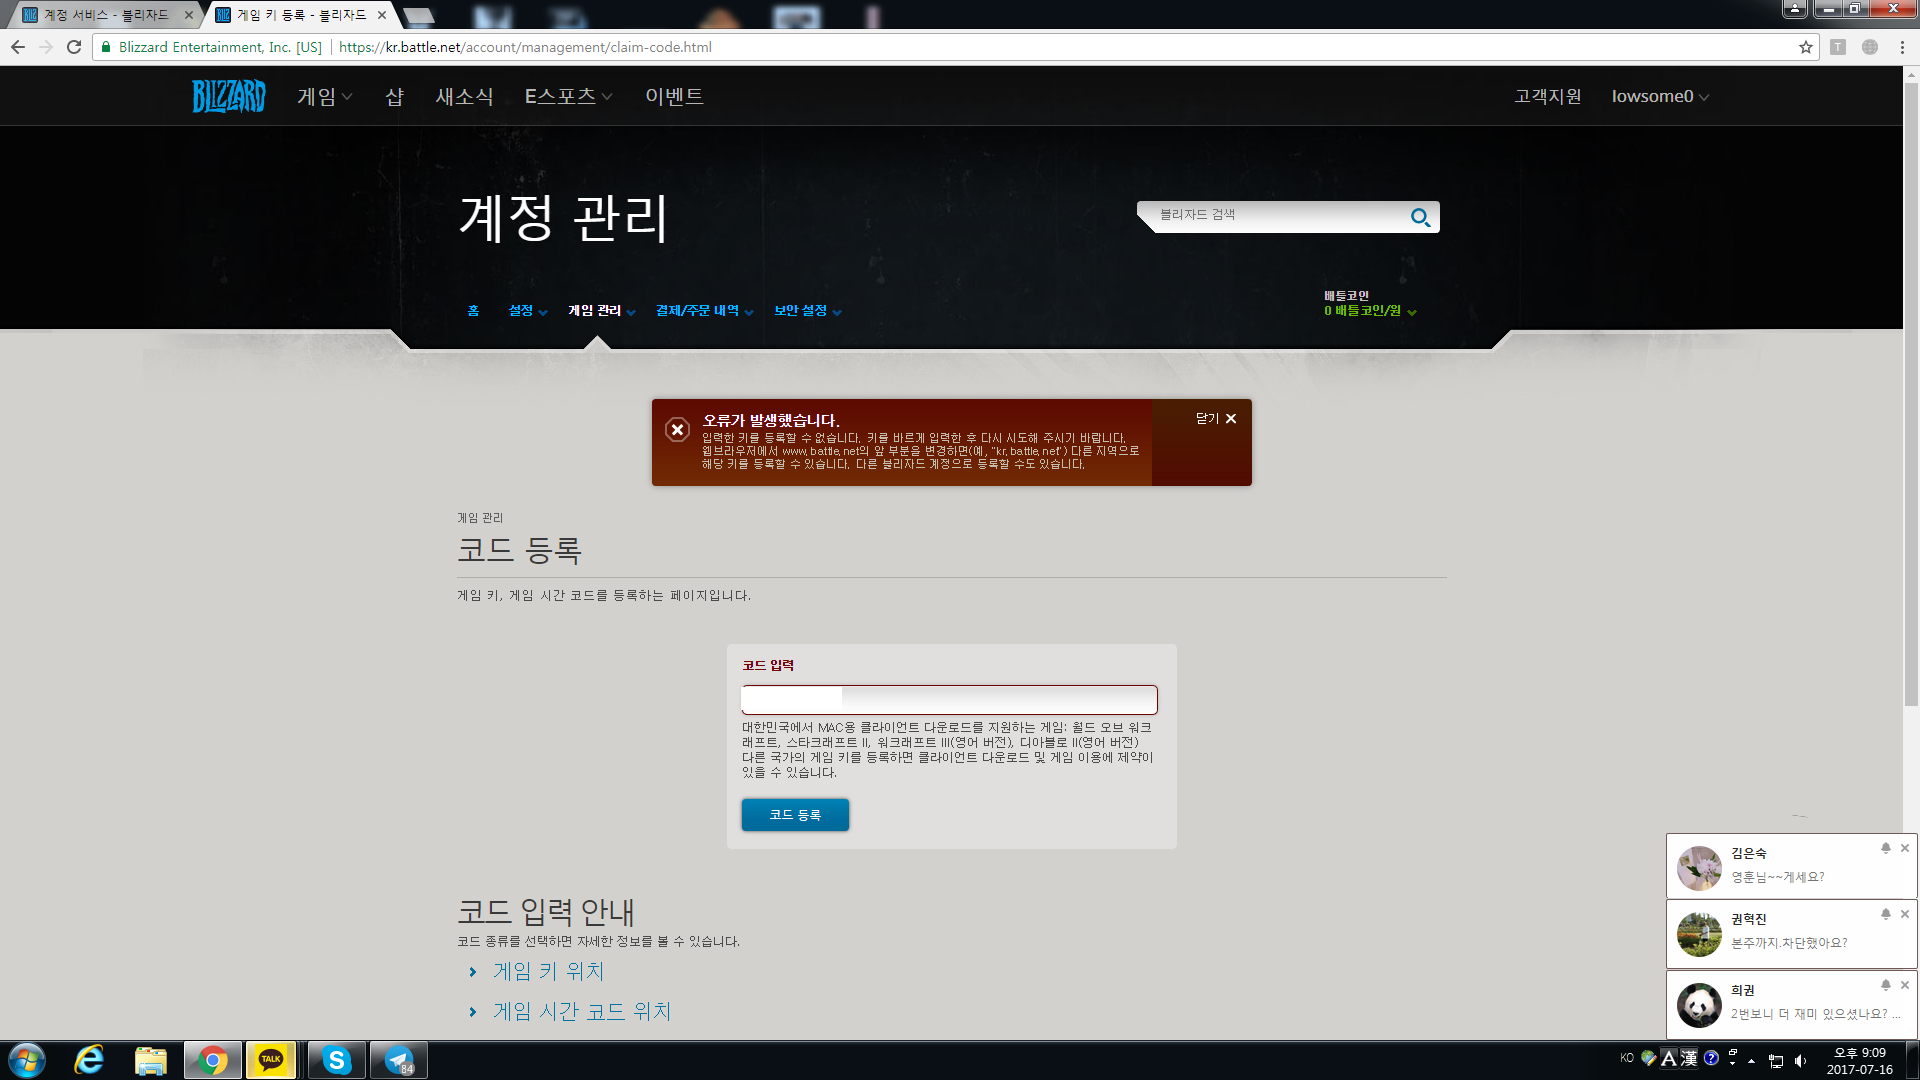Dismiss the 김은숙 notification

(x=1905, y=848)
